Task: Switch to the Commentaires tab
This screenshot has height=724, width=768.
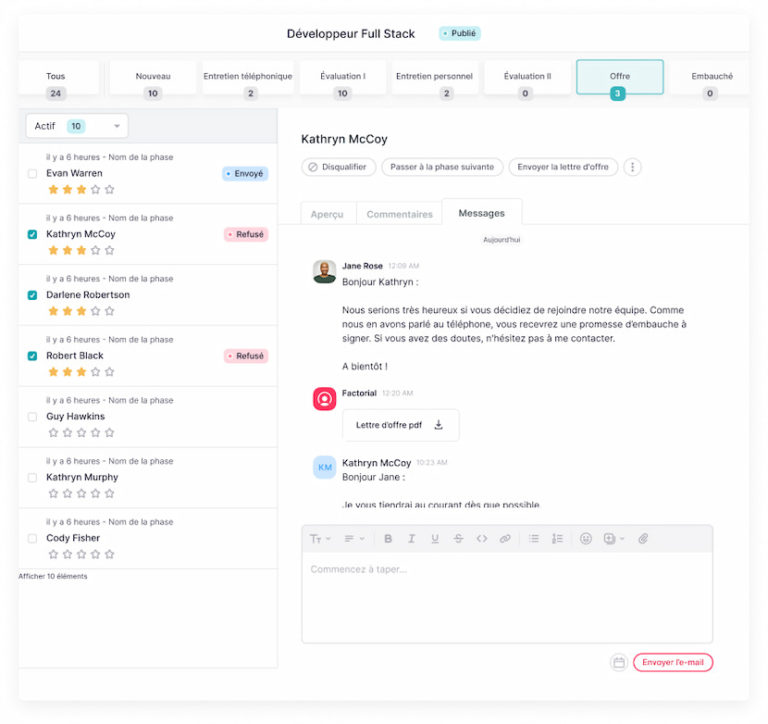Action: (399, 214)
